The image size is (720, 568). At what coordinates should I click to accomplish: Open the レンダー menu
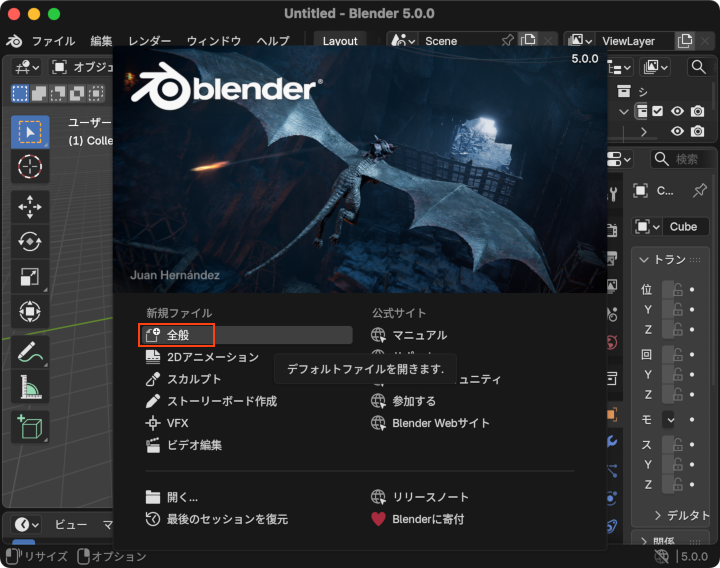tap(150, 41)
